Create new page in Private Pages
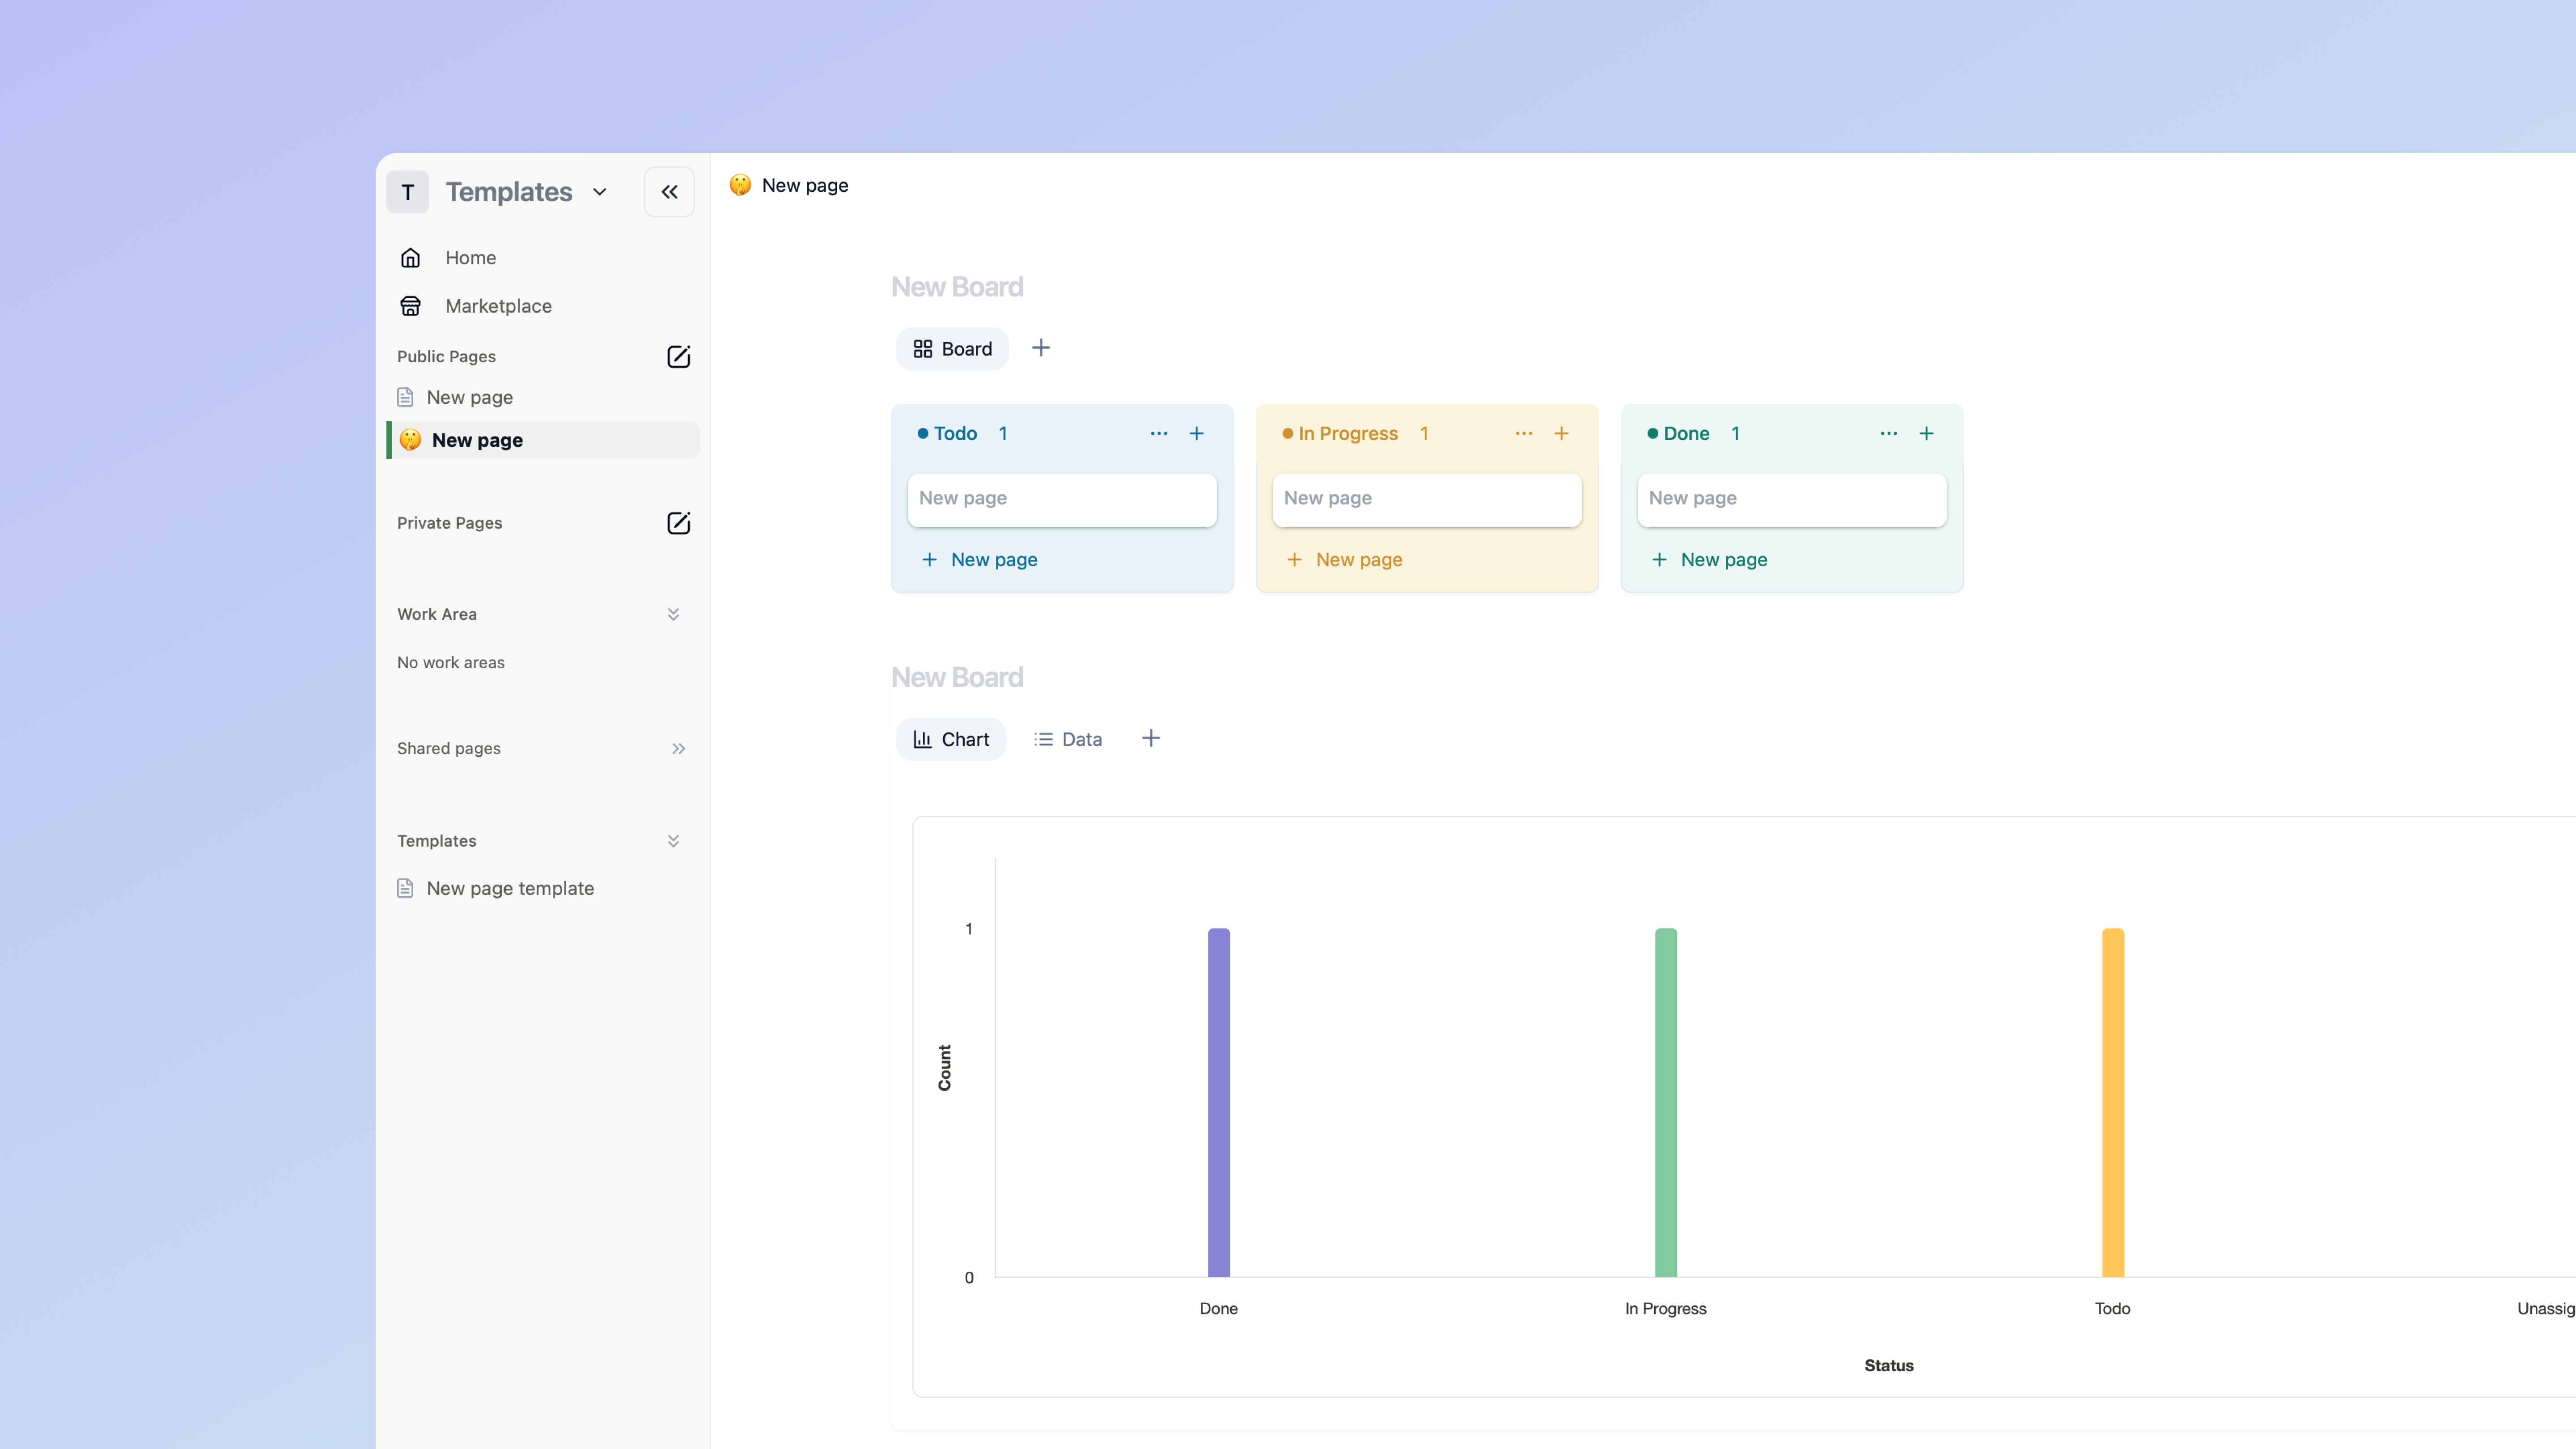The image size is (2576, 1449). pyautogui.click(x=678, y=523)
